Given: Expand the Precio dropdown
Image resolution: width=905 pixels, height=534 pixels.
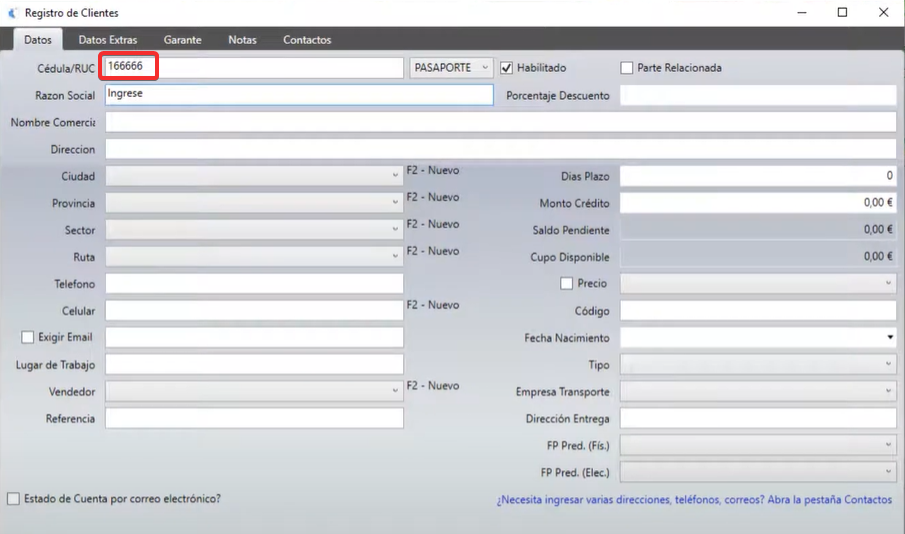Looking at the screenshot, I should 758,283.
